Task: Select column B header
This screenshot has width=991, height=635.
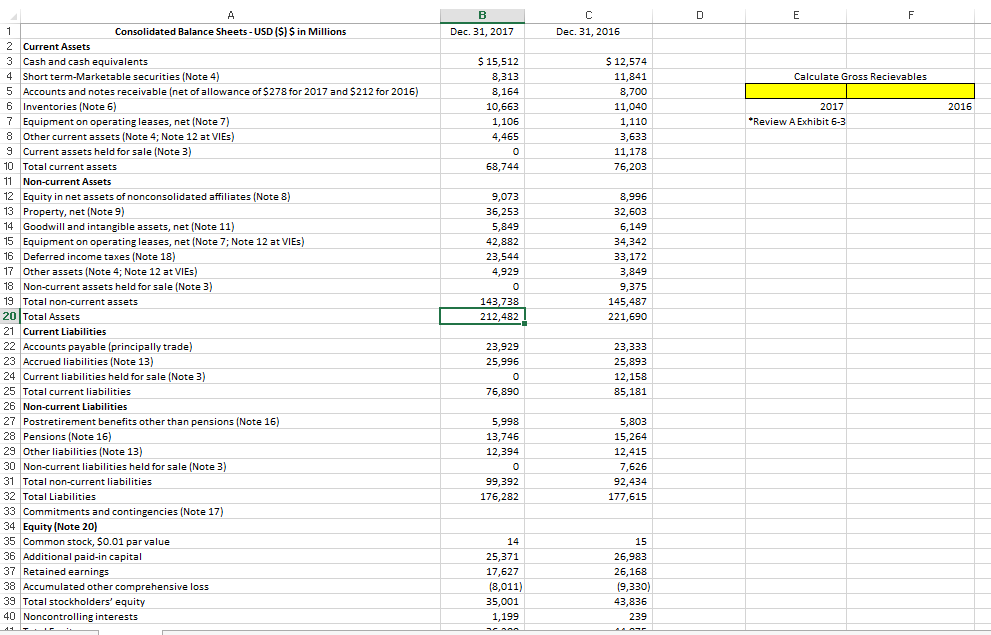Action: 482,16
